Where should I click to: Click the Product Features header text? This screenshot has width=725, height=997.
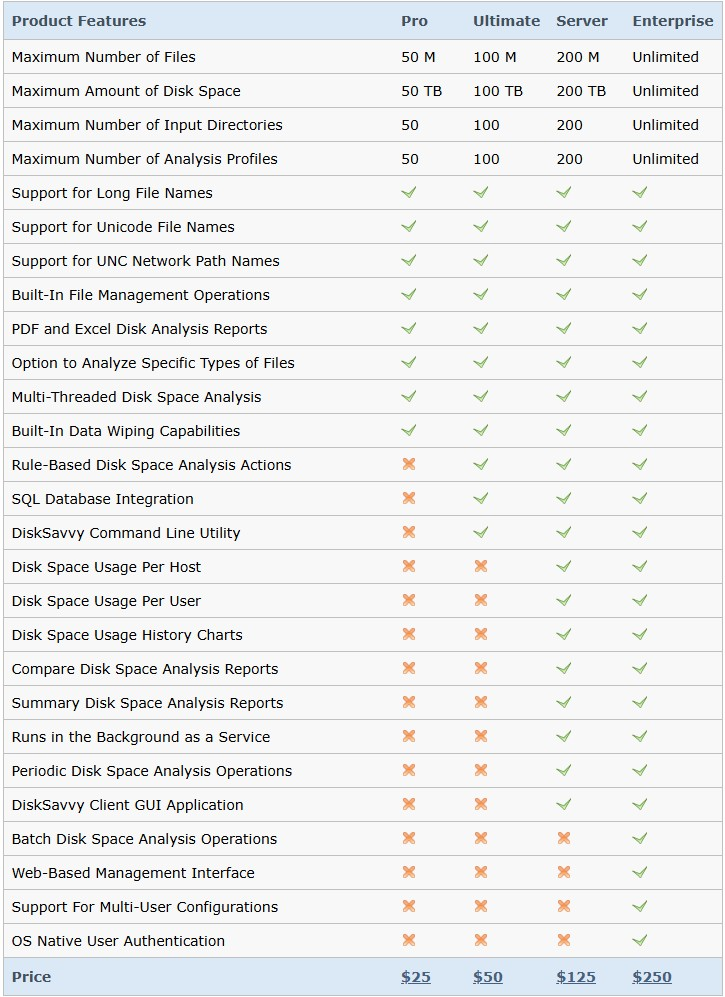tap(79, 21)
